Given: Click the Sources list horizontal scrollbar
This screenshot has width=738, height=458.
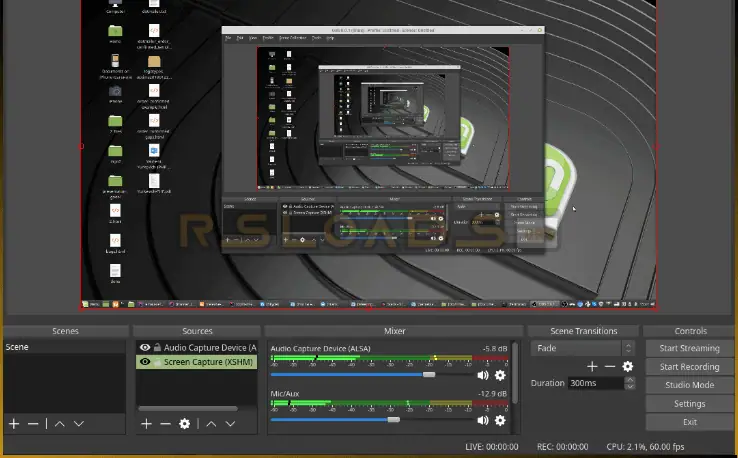Looking at the screenshot, I should click(x=188, y=408).
